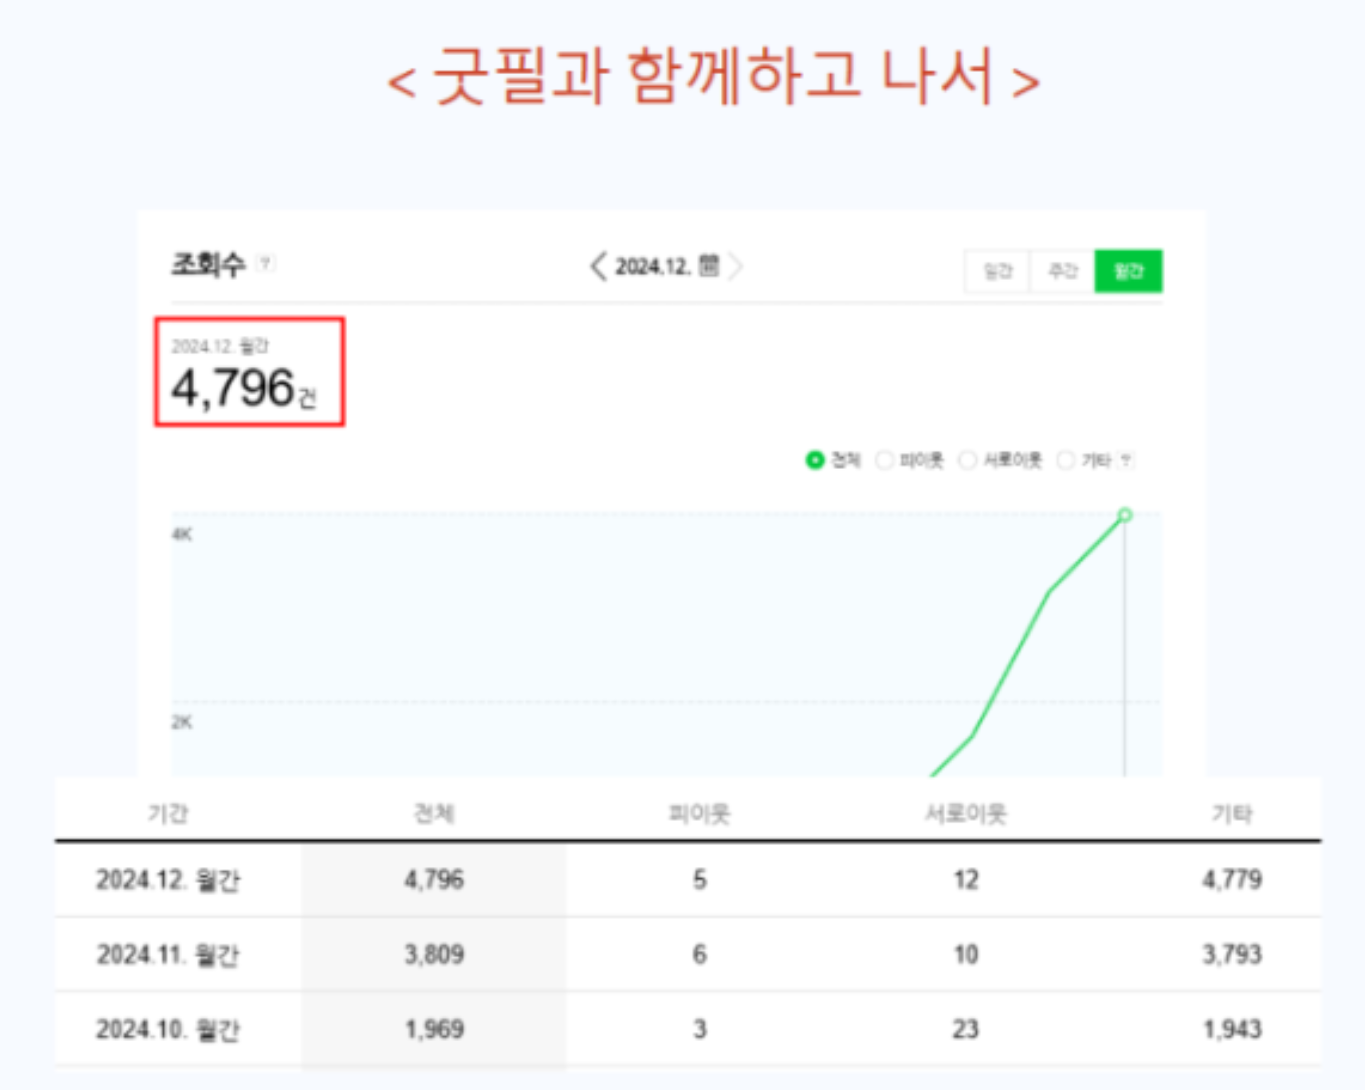Click the chart's latest data point marker

click(x=1125, y=515)
